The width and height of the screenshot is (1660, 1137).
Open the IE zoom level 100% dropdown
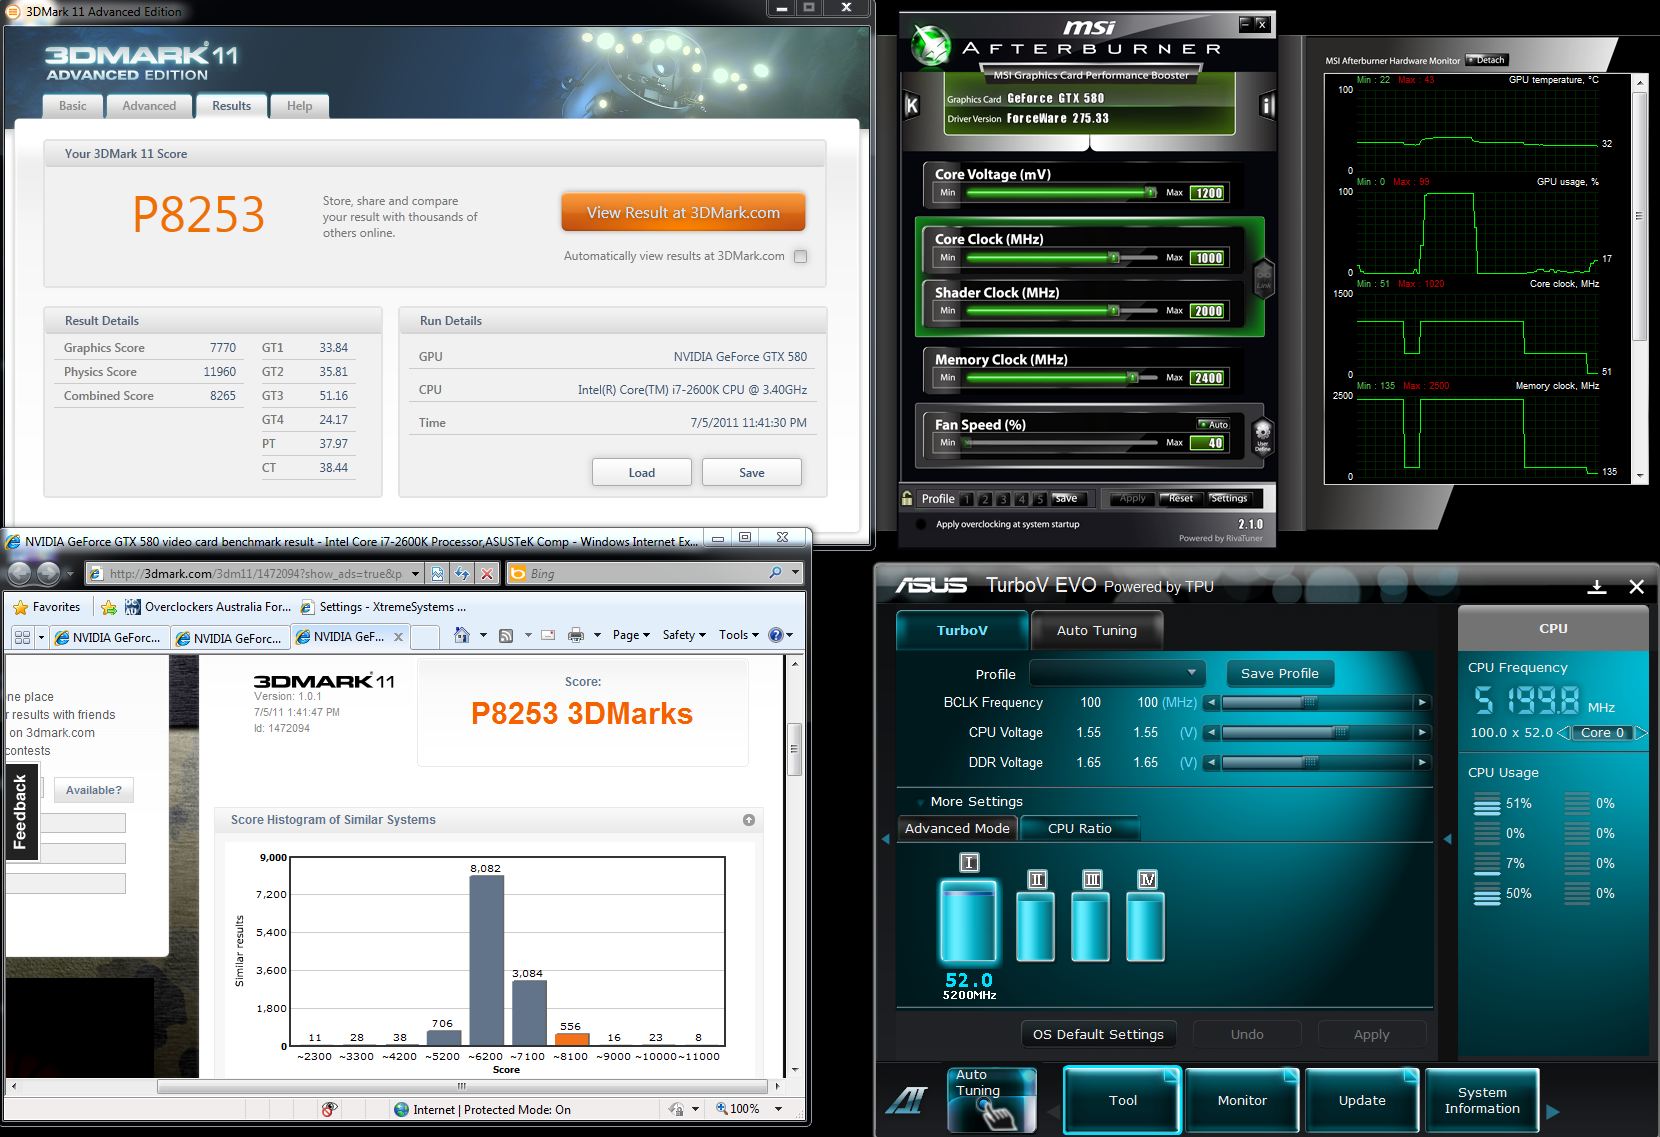point(778,1109)
